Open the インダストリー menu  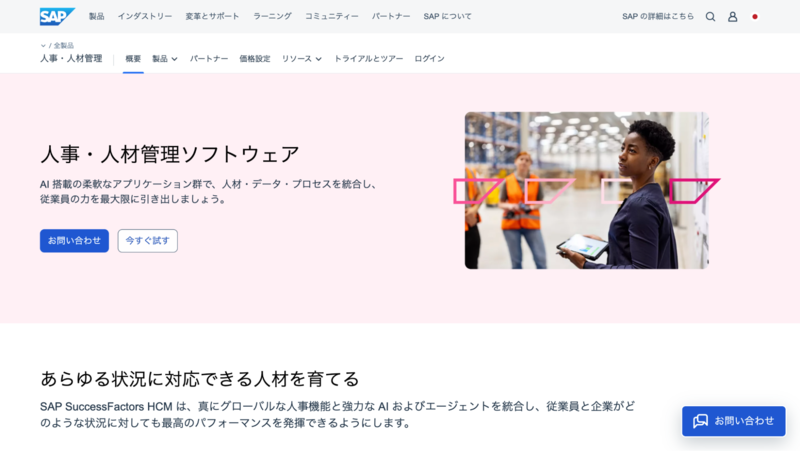pos(145,16)
